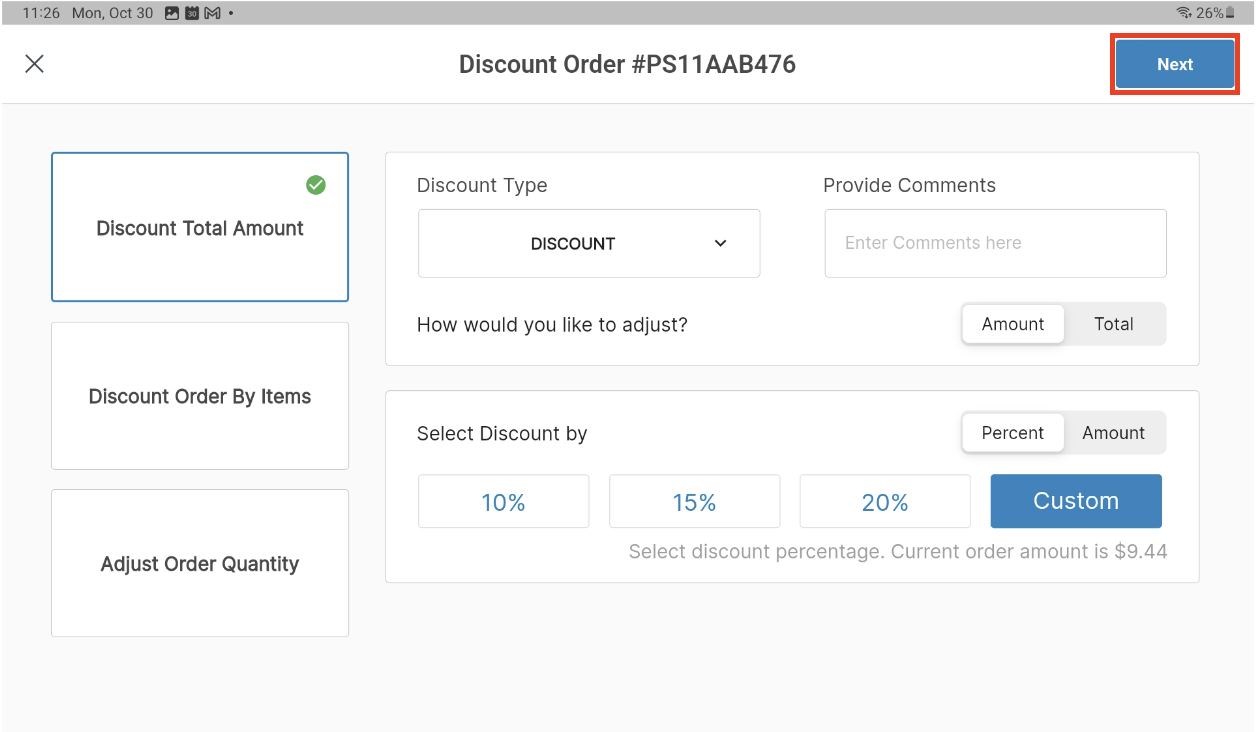Click the chevron arrow beside DISCOUNT
The width and height of the screenshot is (1260, 732).
tap(721, 243)
